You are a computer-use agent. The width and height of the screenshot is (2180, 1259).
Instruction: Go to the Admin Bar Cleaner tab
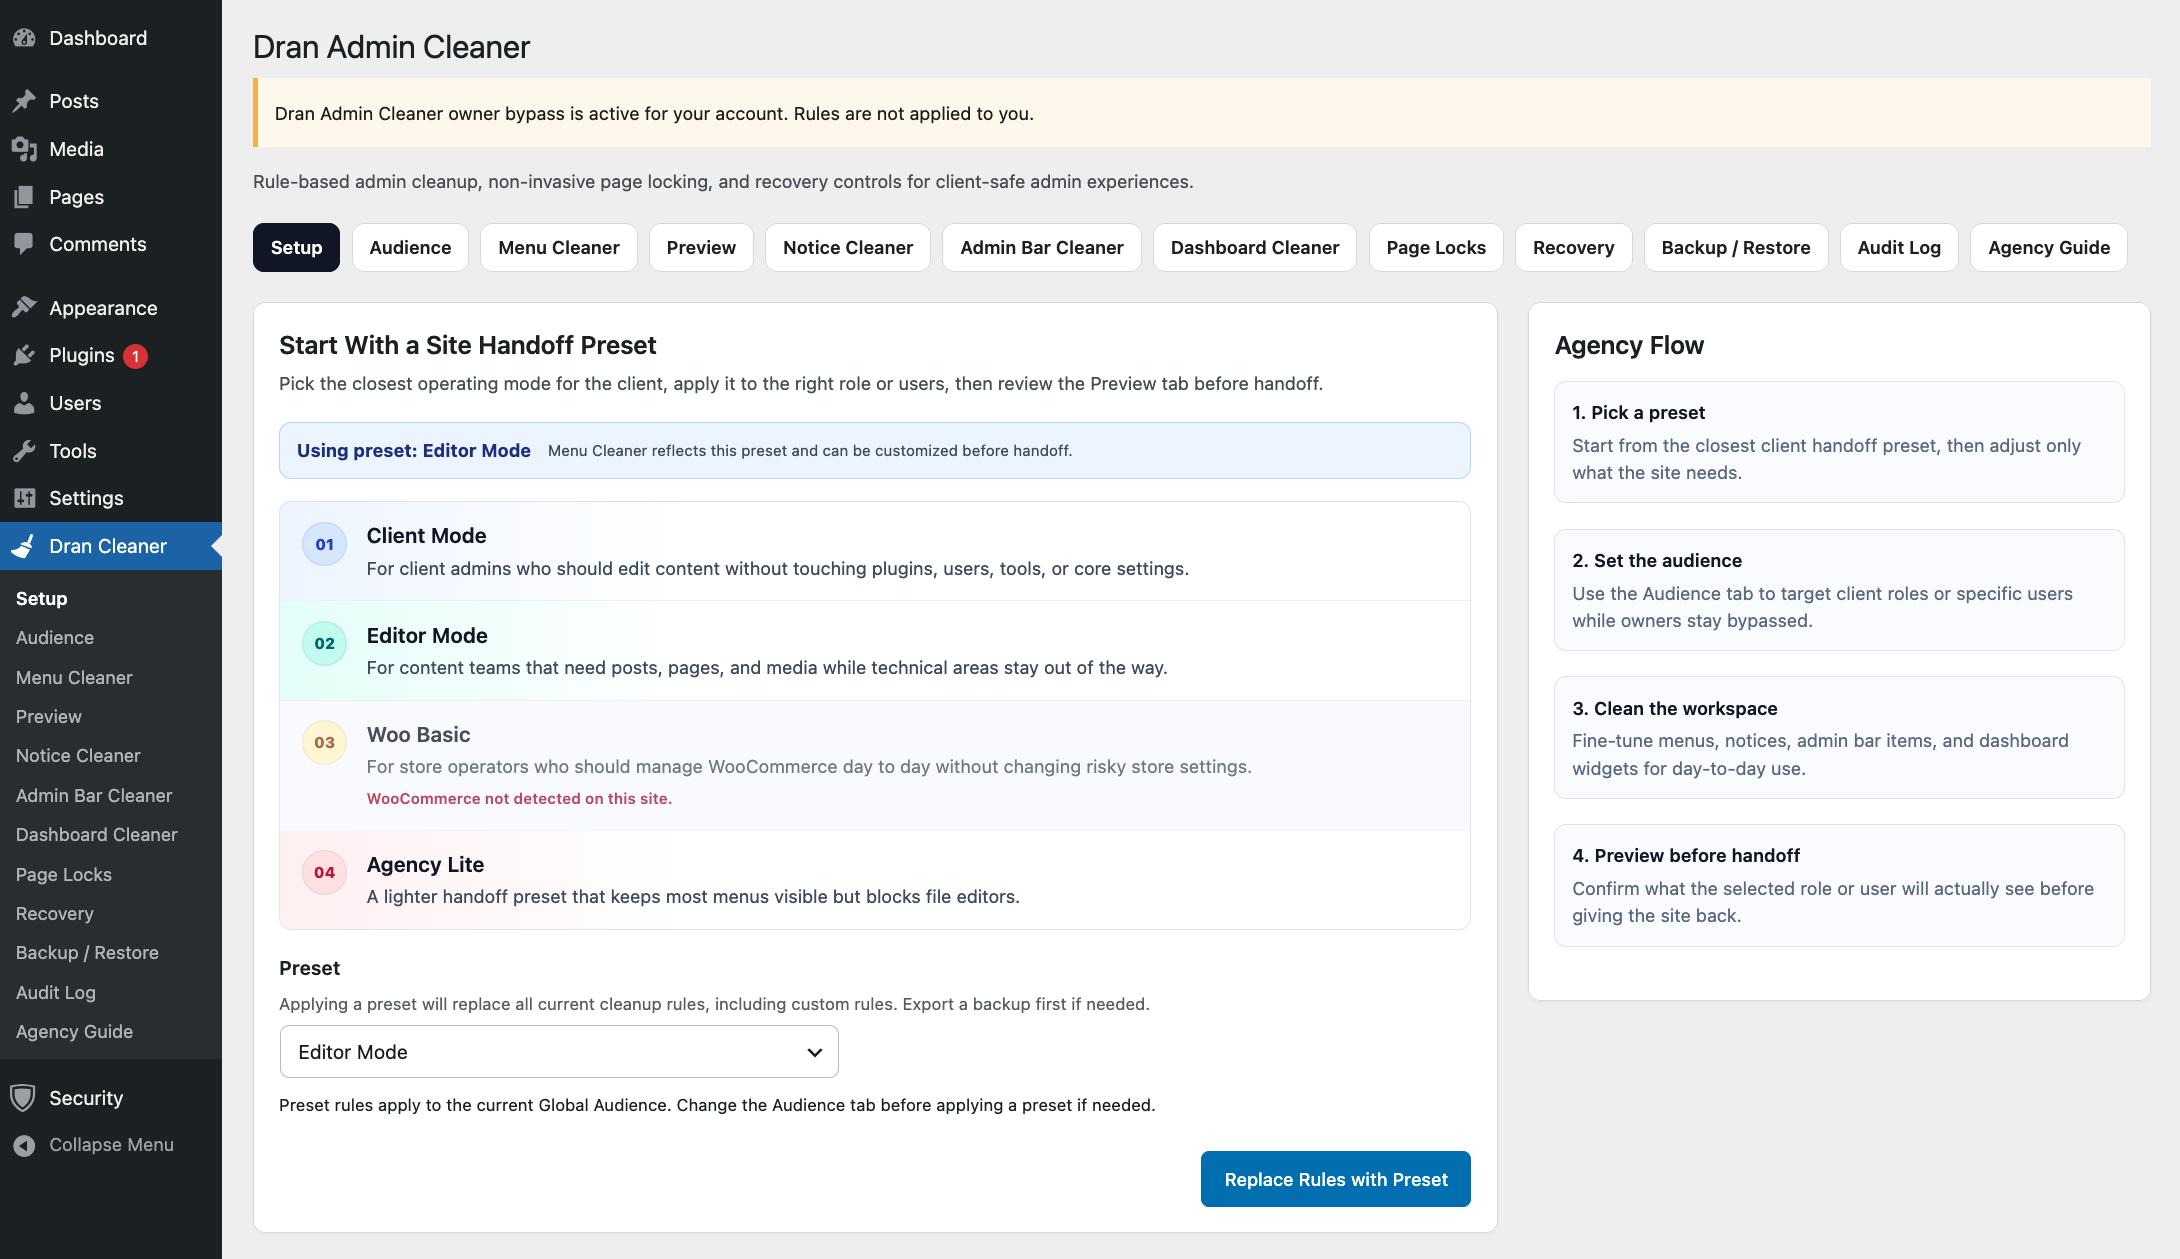pyautogui.click(x=1042, y=247)
